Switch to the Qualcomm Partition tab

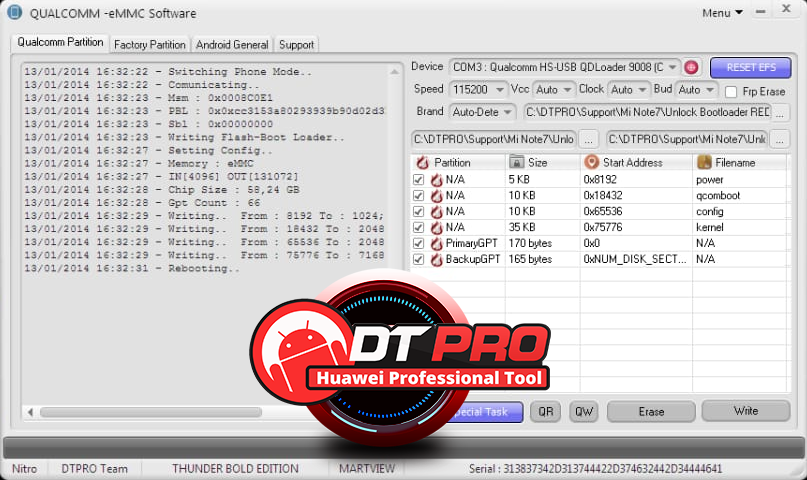(x=60, y=42)
